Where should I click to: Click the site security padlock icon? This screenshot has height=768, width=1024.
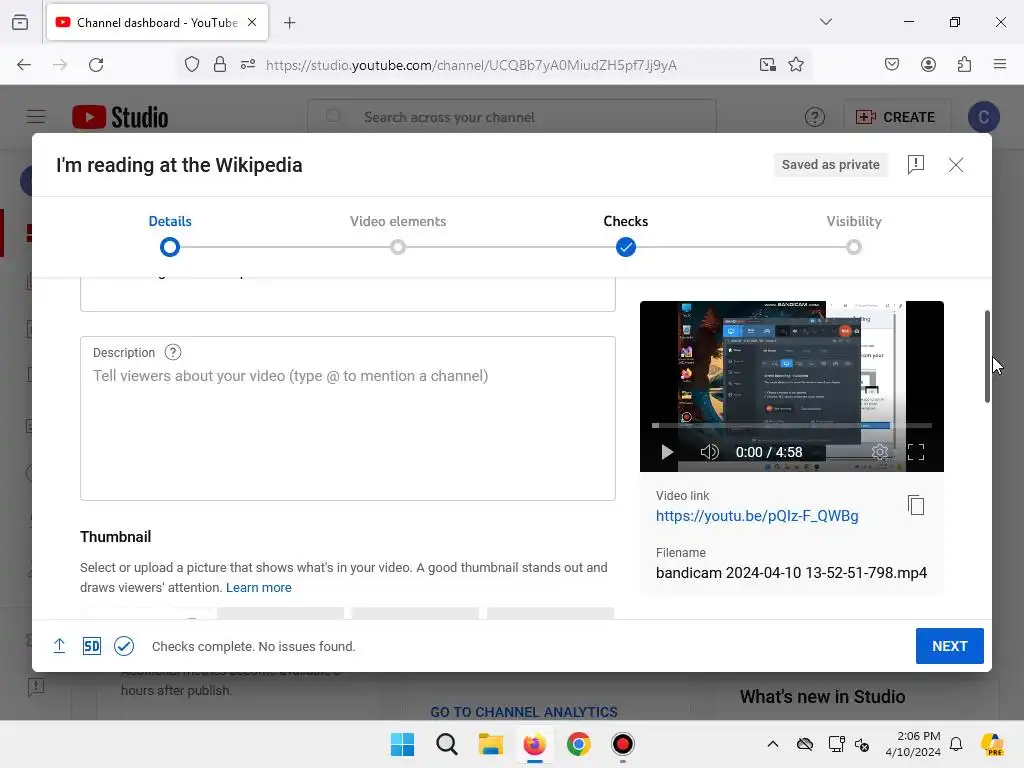point(220,64)
